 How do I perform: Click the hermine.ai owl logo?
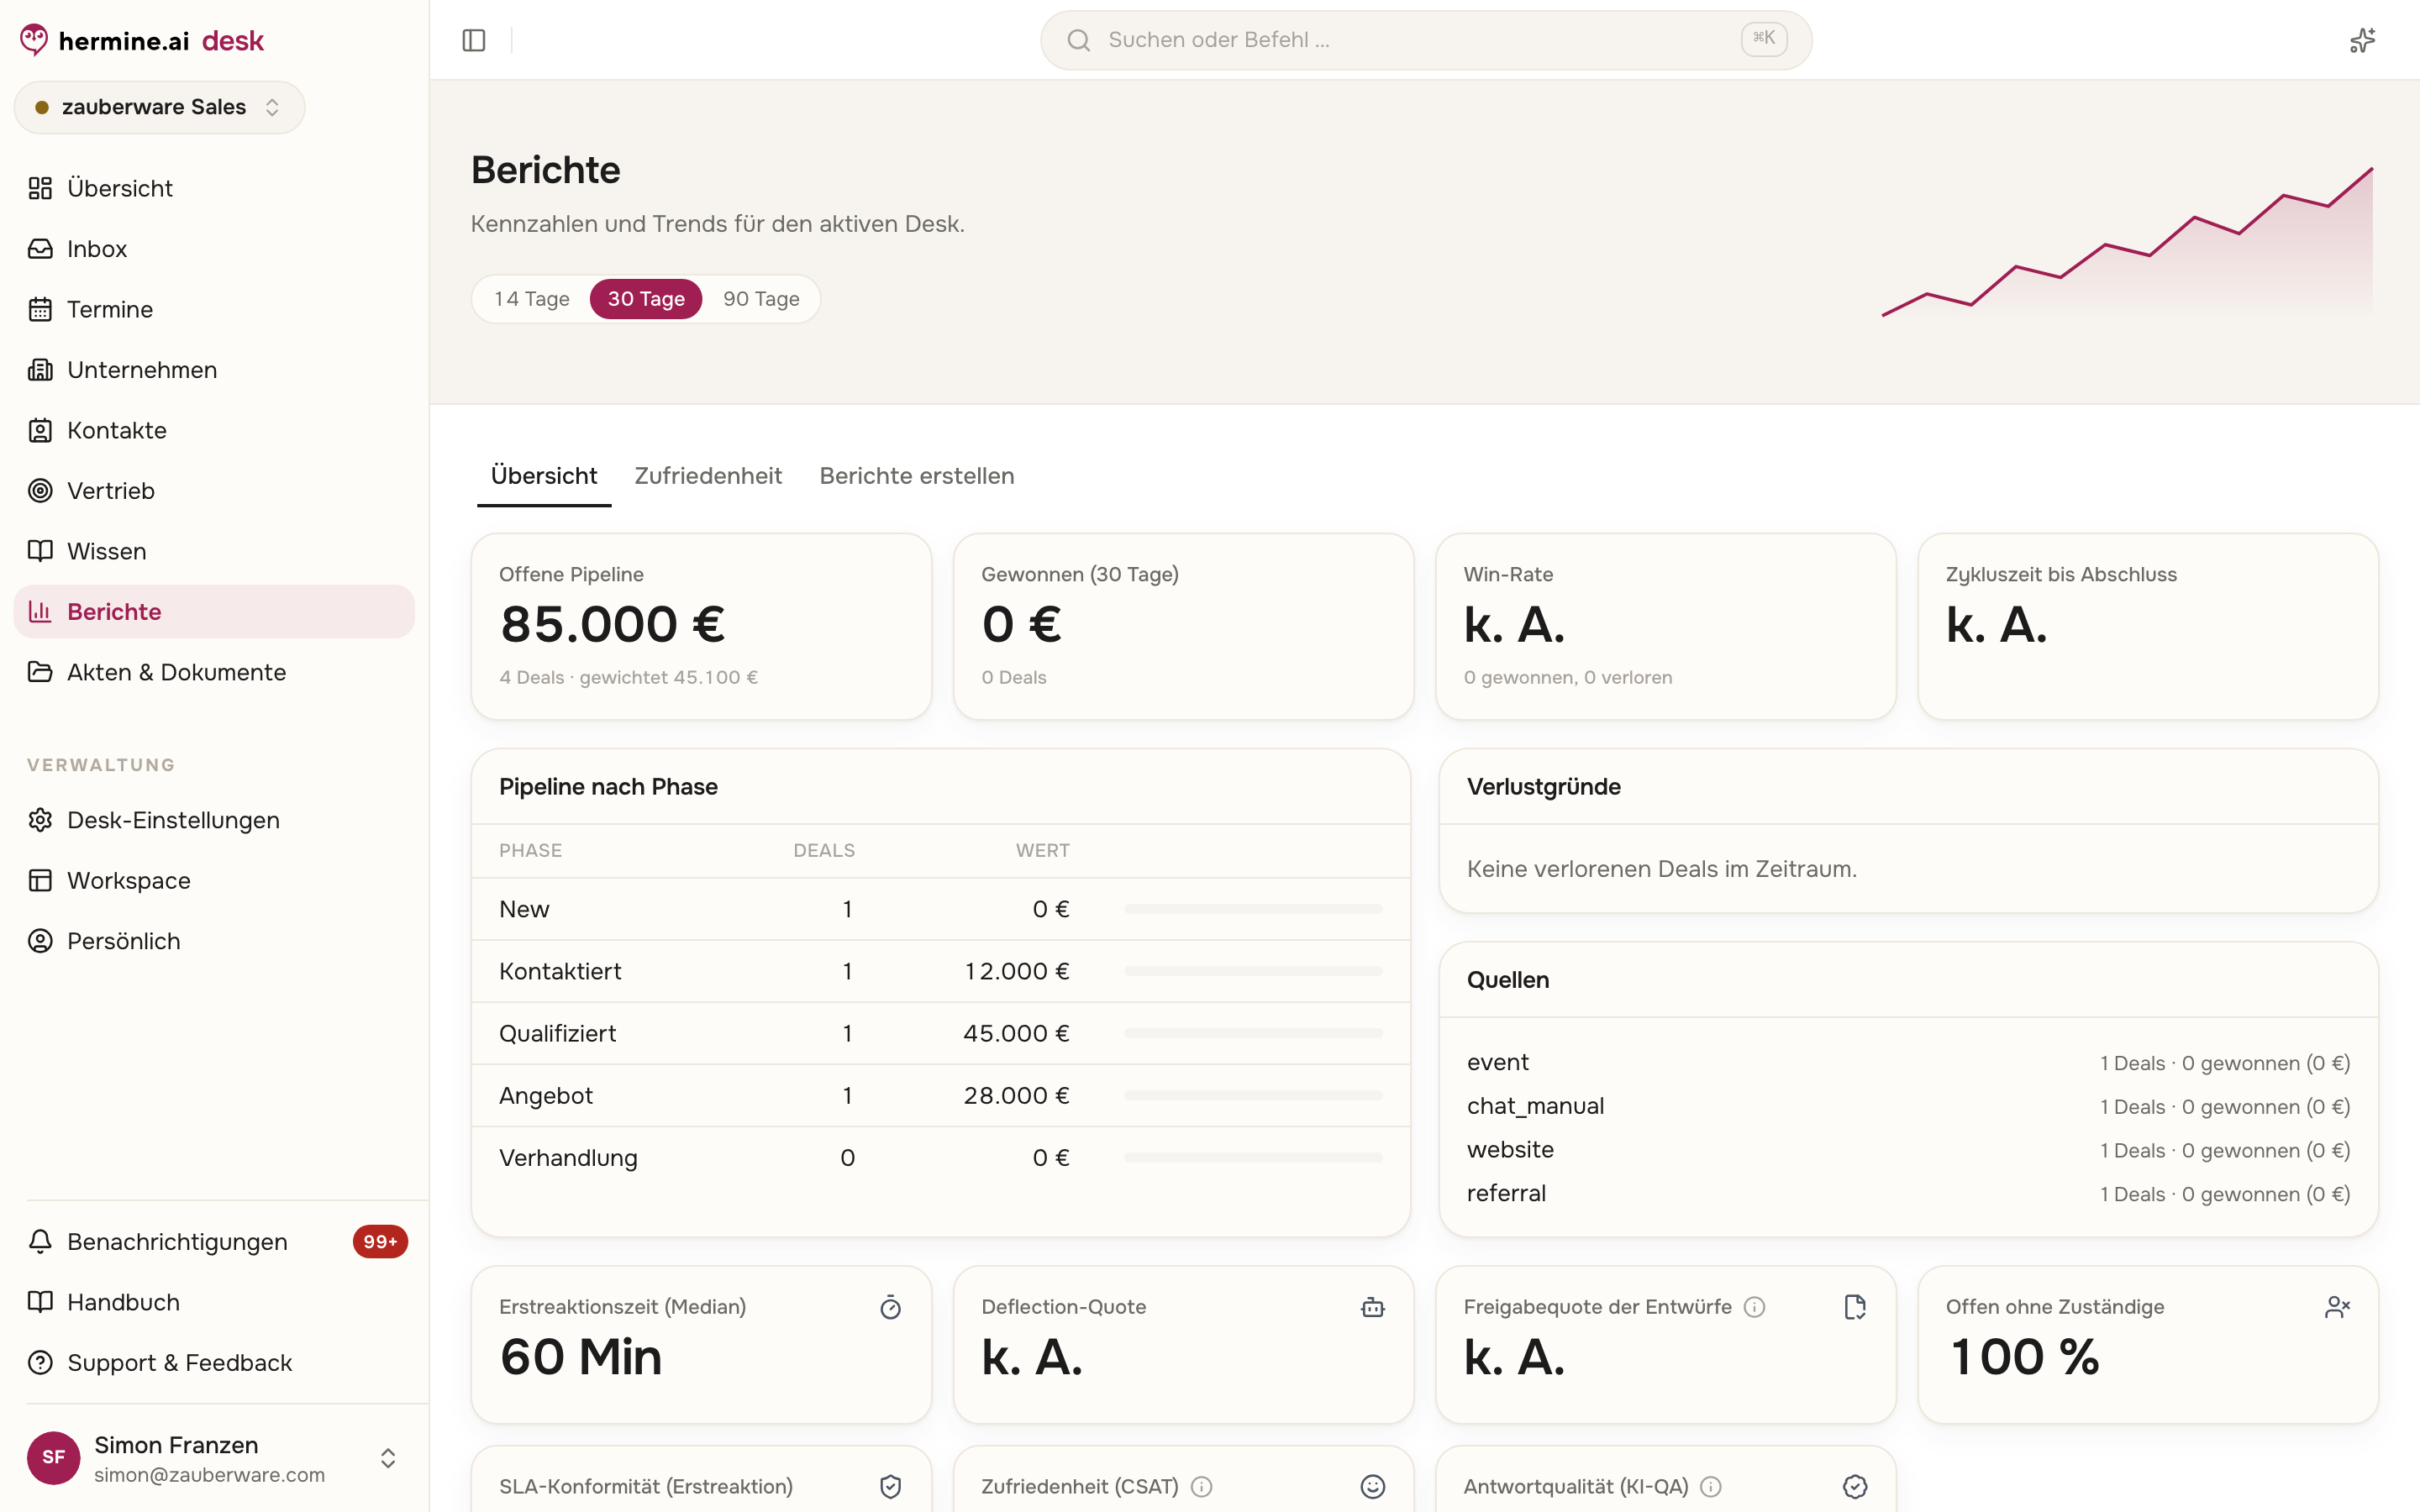pos(34,40)
